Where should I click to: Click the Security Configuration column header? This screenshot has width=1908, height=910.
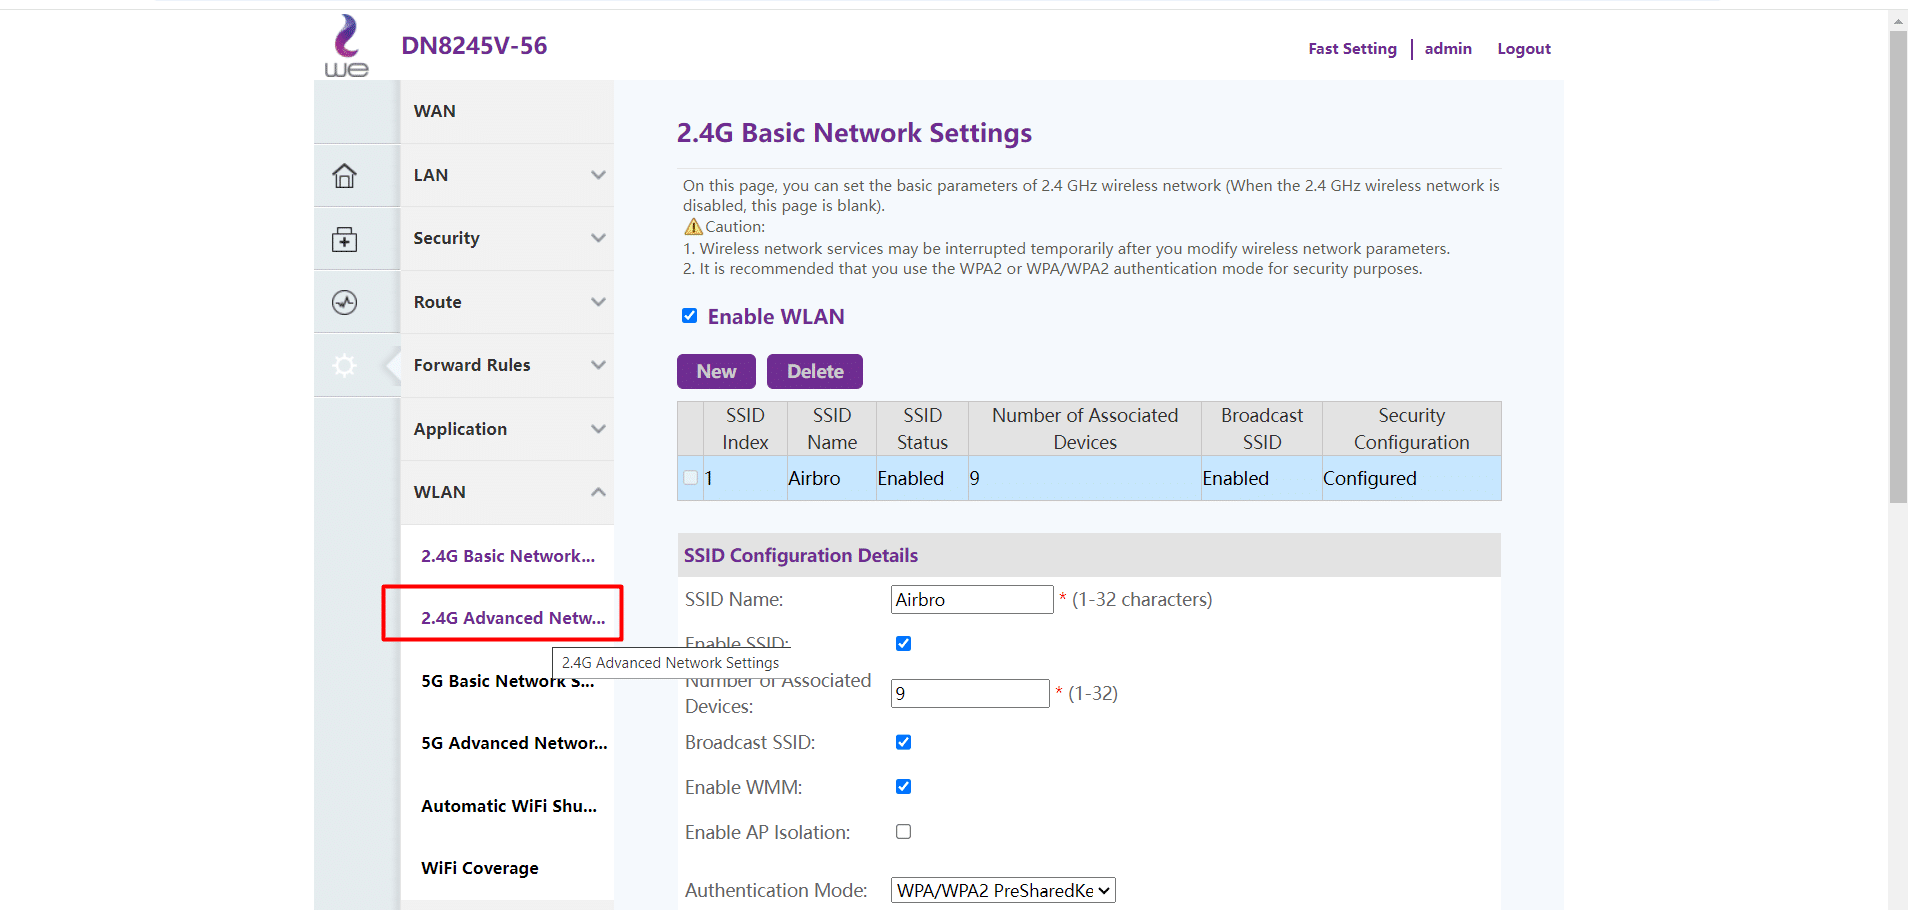pyautogui.click(x=1412, y=429)
